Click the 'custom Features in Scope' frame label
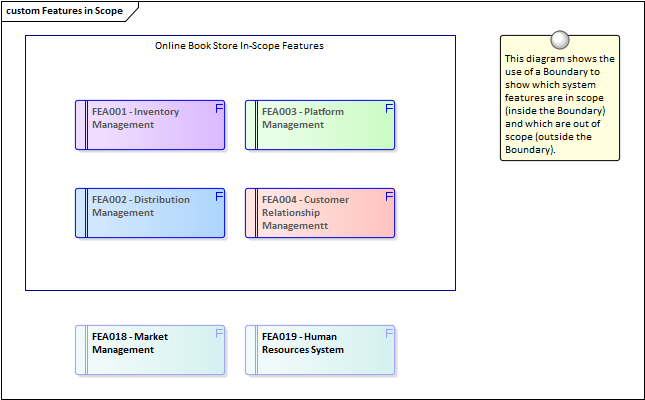This screenshot has width=645, height=400. 65,10
